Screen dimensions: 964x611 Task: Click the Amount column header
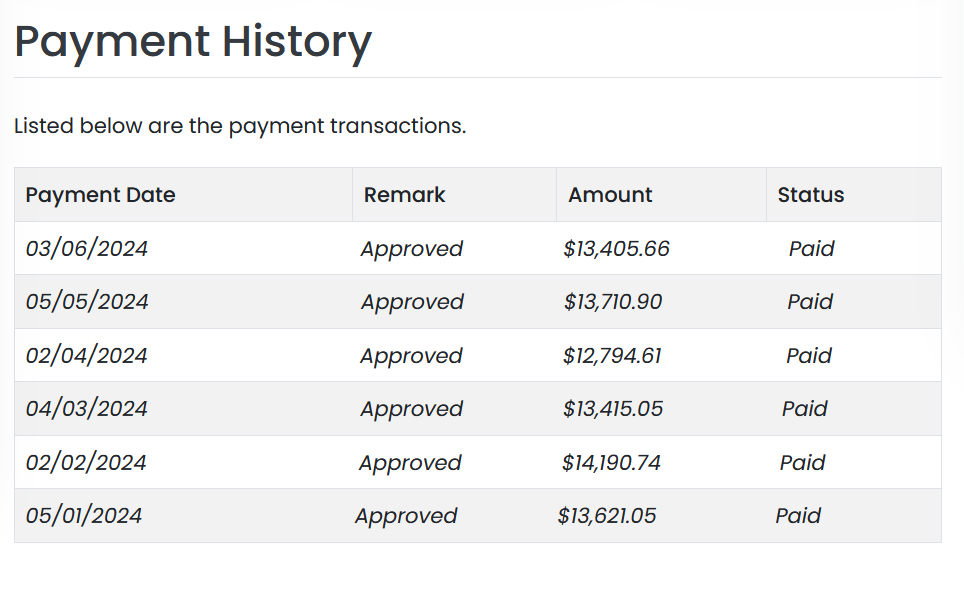(610, 195)
